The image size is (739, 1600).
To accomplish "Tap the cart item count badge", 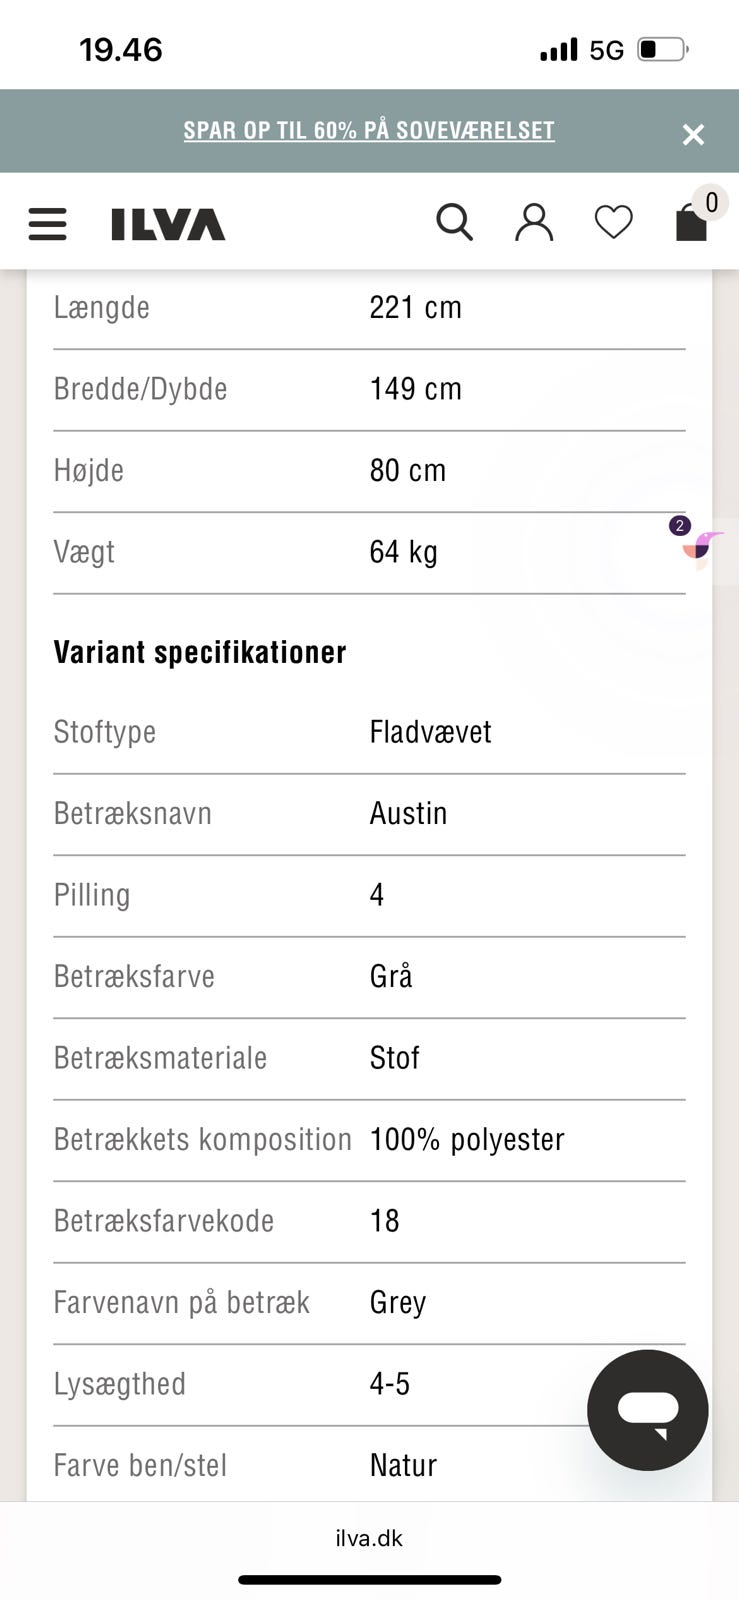I will tap(711, 203).
